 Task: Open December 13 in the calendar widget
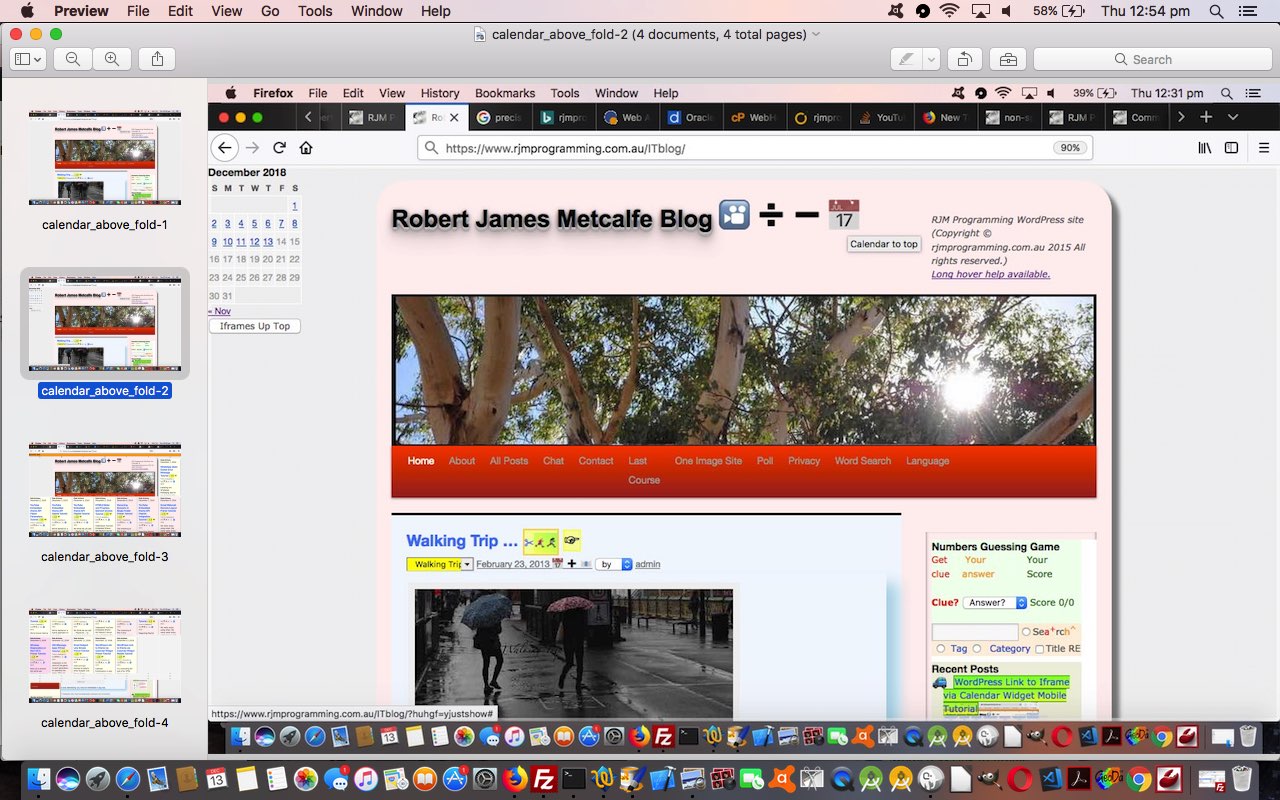[268, 241]
